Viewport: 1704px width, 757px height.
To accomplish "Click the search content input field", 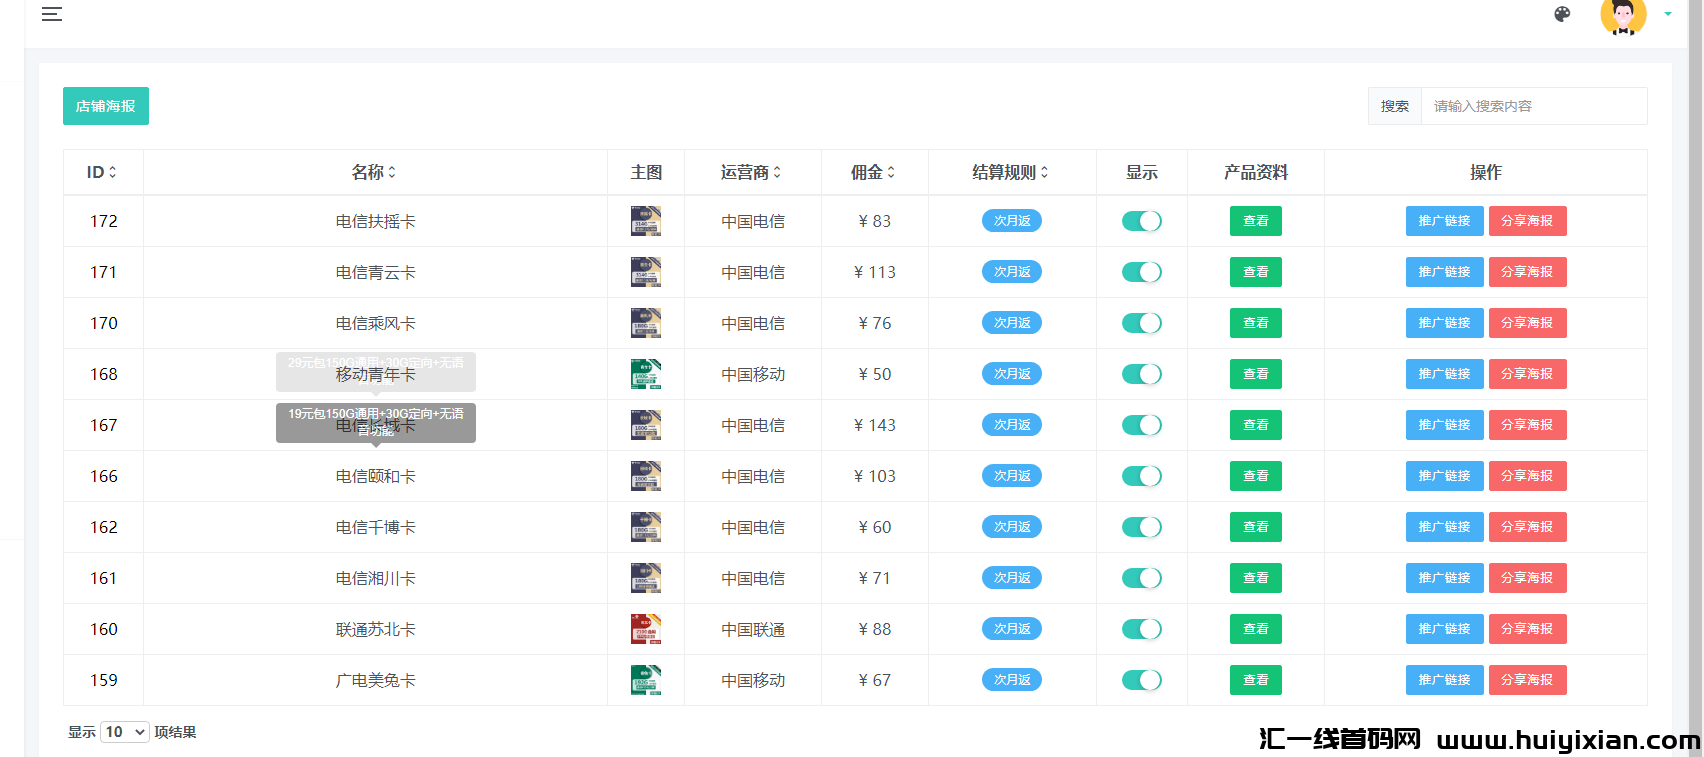I will pos(1533,106).
